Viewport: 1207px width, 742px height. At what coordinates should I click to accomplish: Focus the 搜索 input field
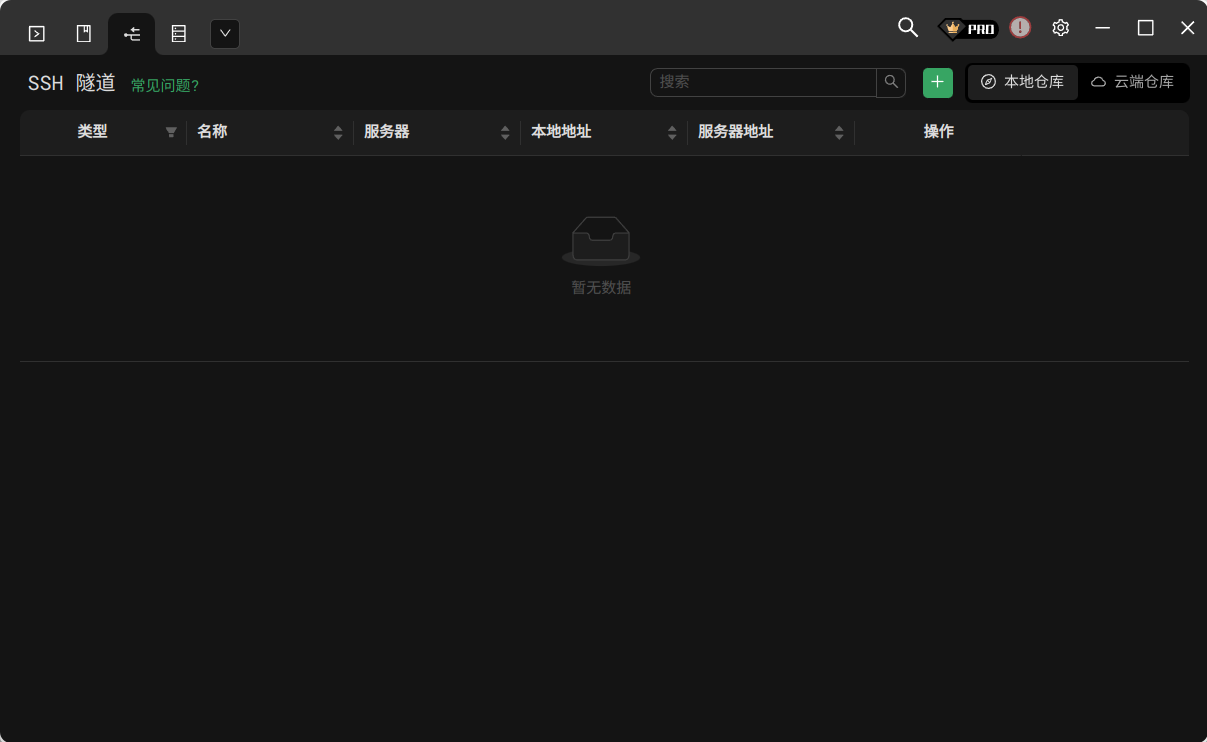[x=764, y=82]
